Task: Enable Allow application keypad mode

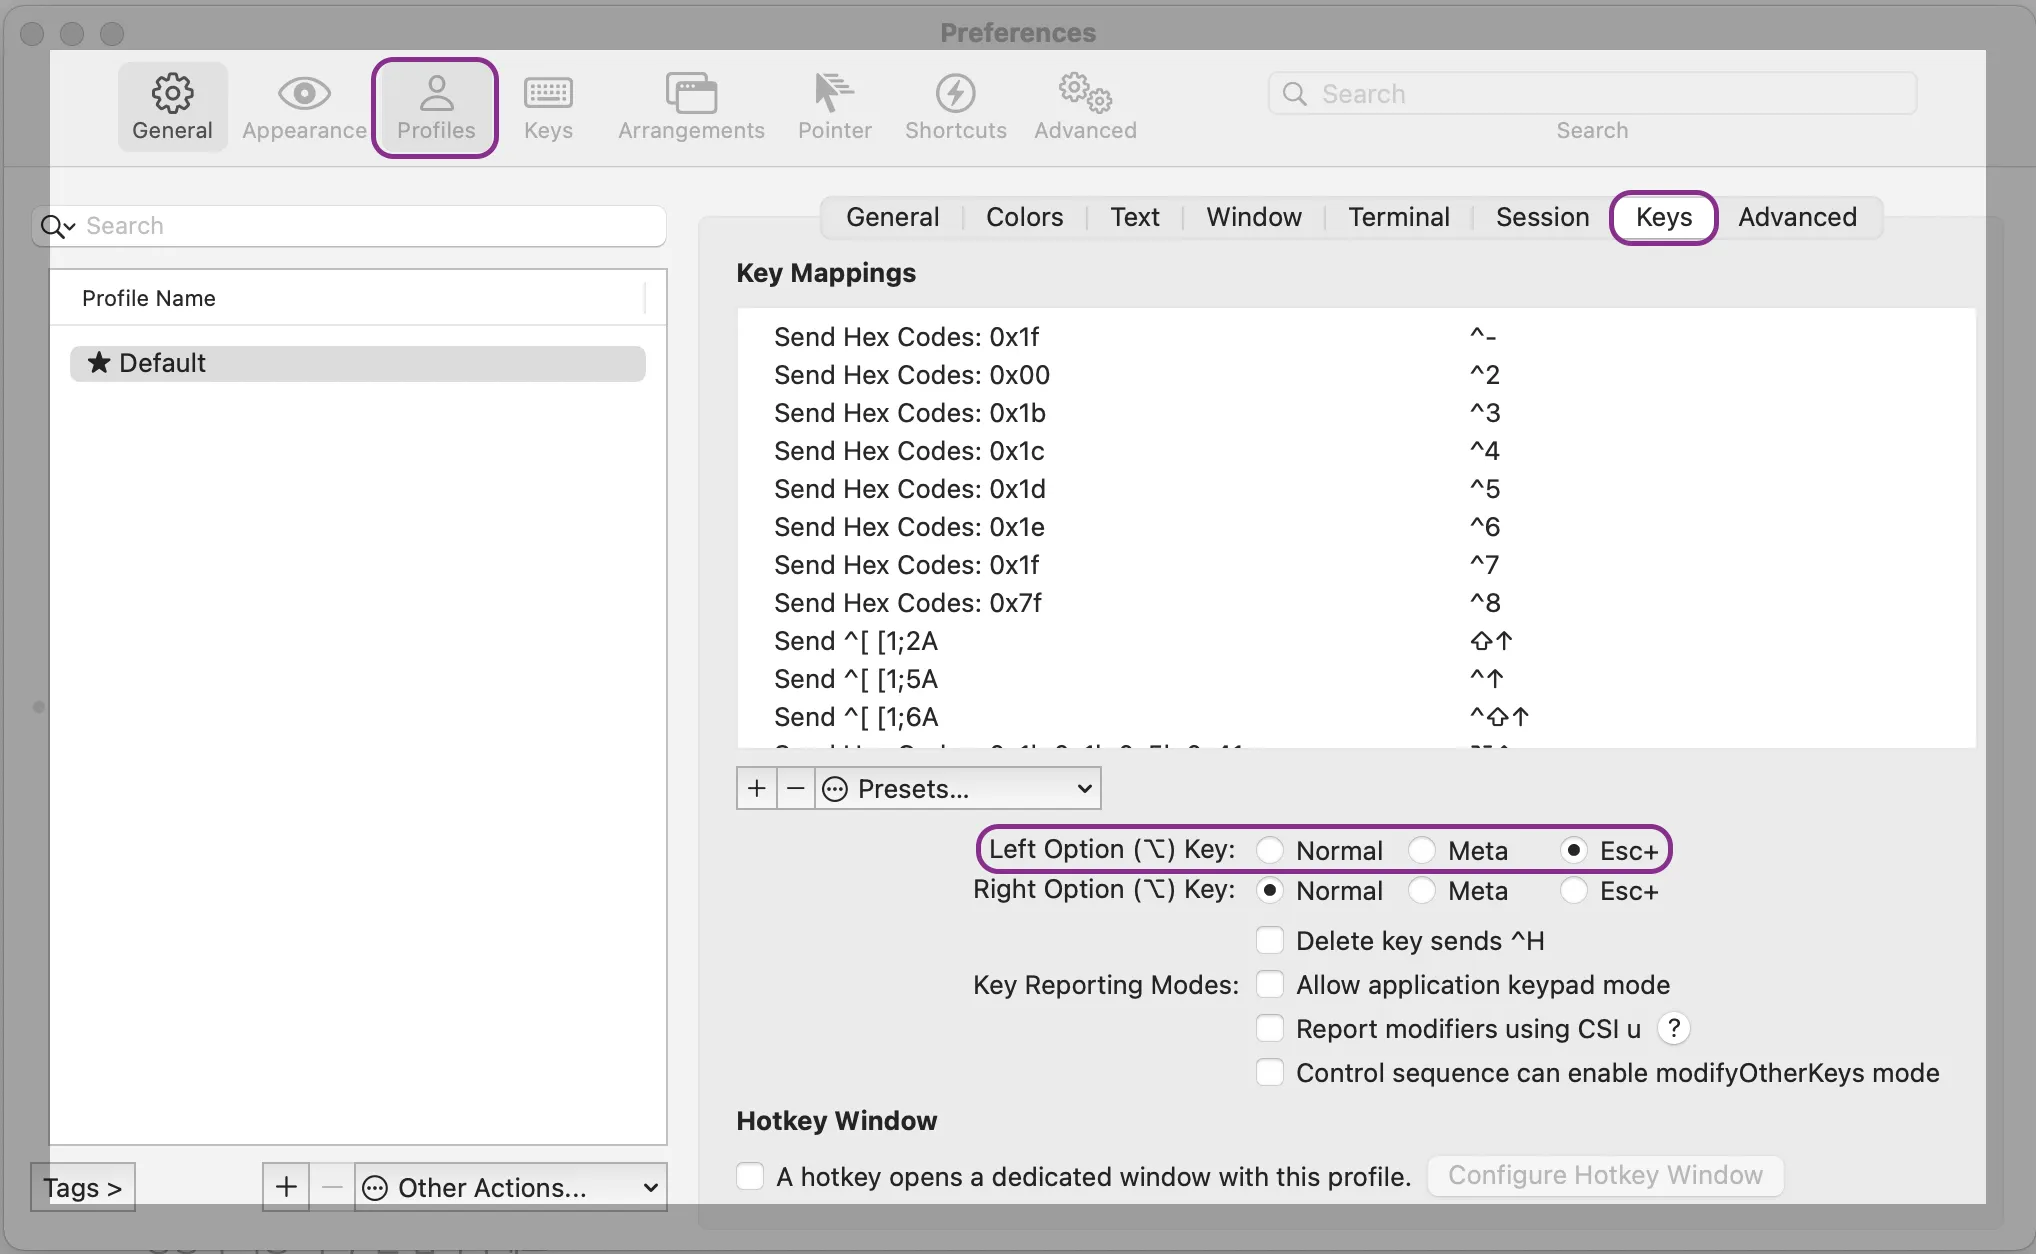Action: [x=1270, y=985]
